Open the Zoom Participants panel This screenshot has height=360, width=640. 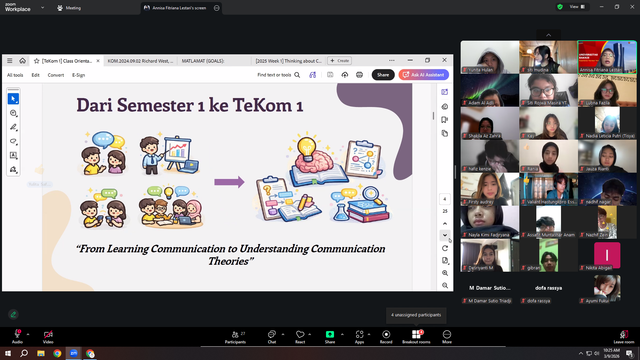[x=236, y=337]
